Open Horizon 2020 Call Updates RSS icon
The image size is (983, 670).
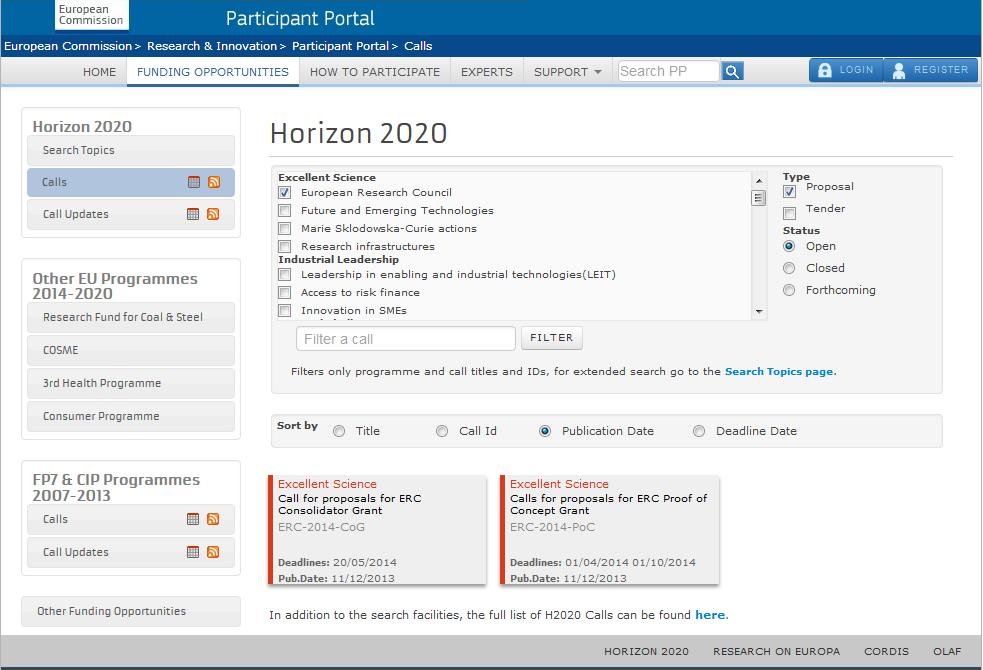(x=213, y=214)
